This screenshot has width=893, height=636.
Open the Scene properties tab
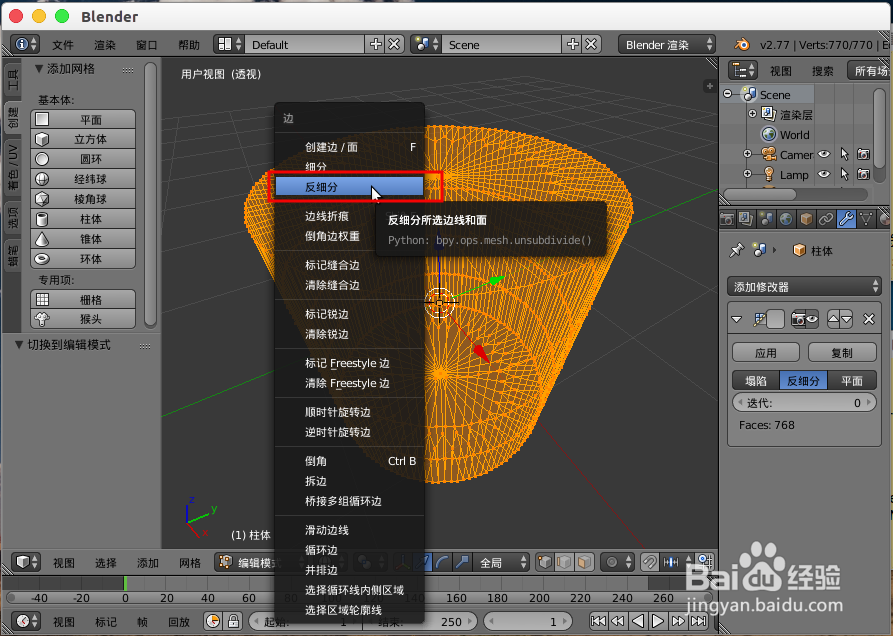tap(766, 219)
